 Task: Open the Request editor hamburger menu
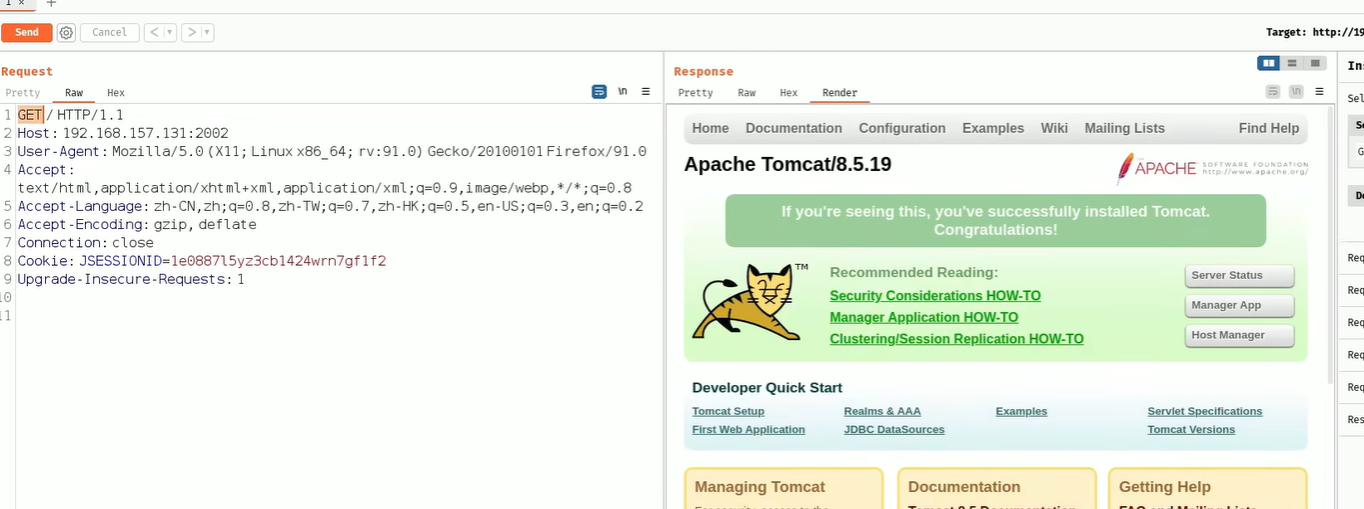coord(646,92)
